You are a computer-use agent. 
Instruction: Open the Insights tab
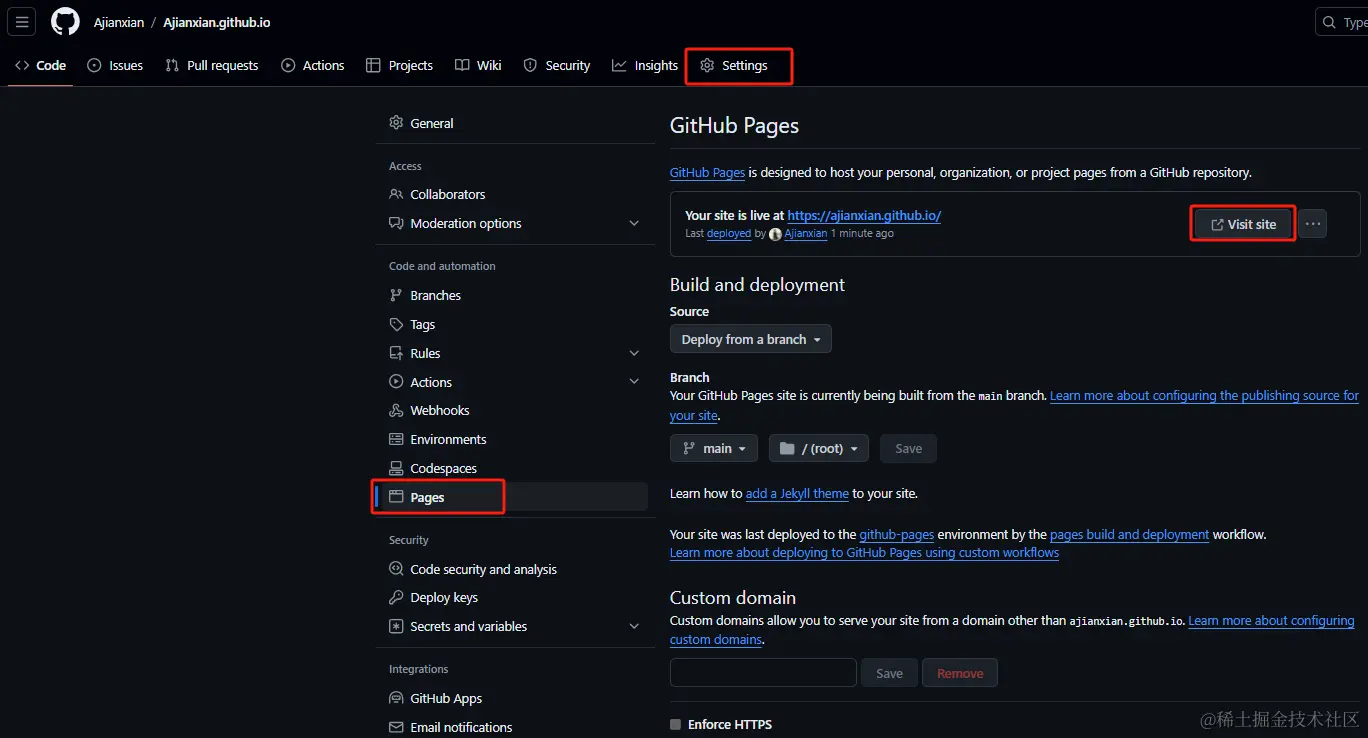[645, 65]
